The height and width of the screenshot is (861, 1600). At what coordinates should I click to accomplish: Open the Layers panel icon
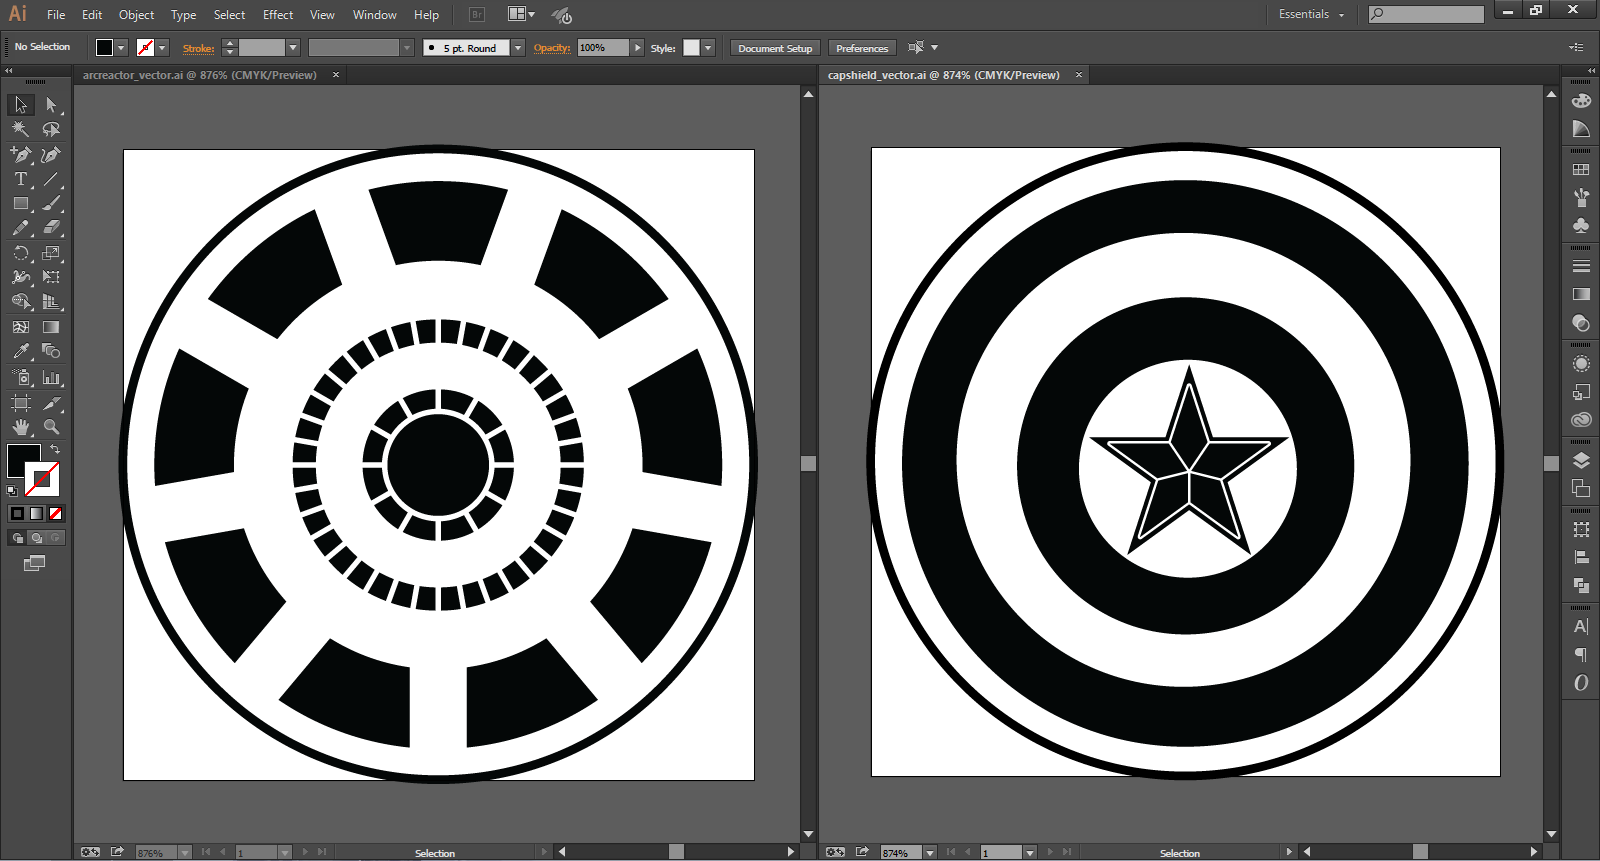point(1581,461)
